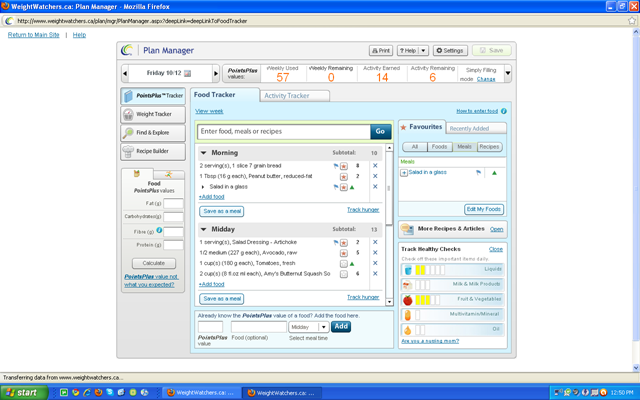Click the Fruit & Vegetables check progress bar
Screen dimensions: 640x400
click(427, 300)
